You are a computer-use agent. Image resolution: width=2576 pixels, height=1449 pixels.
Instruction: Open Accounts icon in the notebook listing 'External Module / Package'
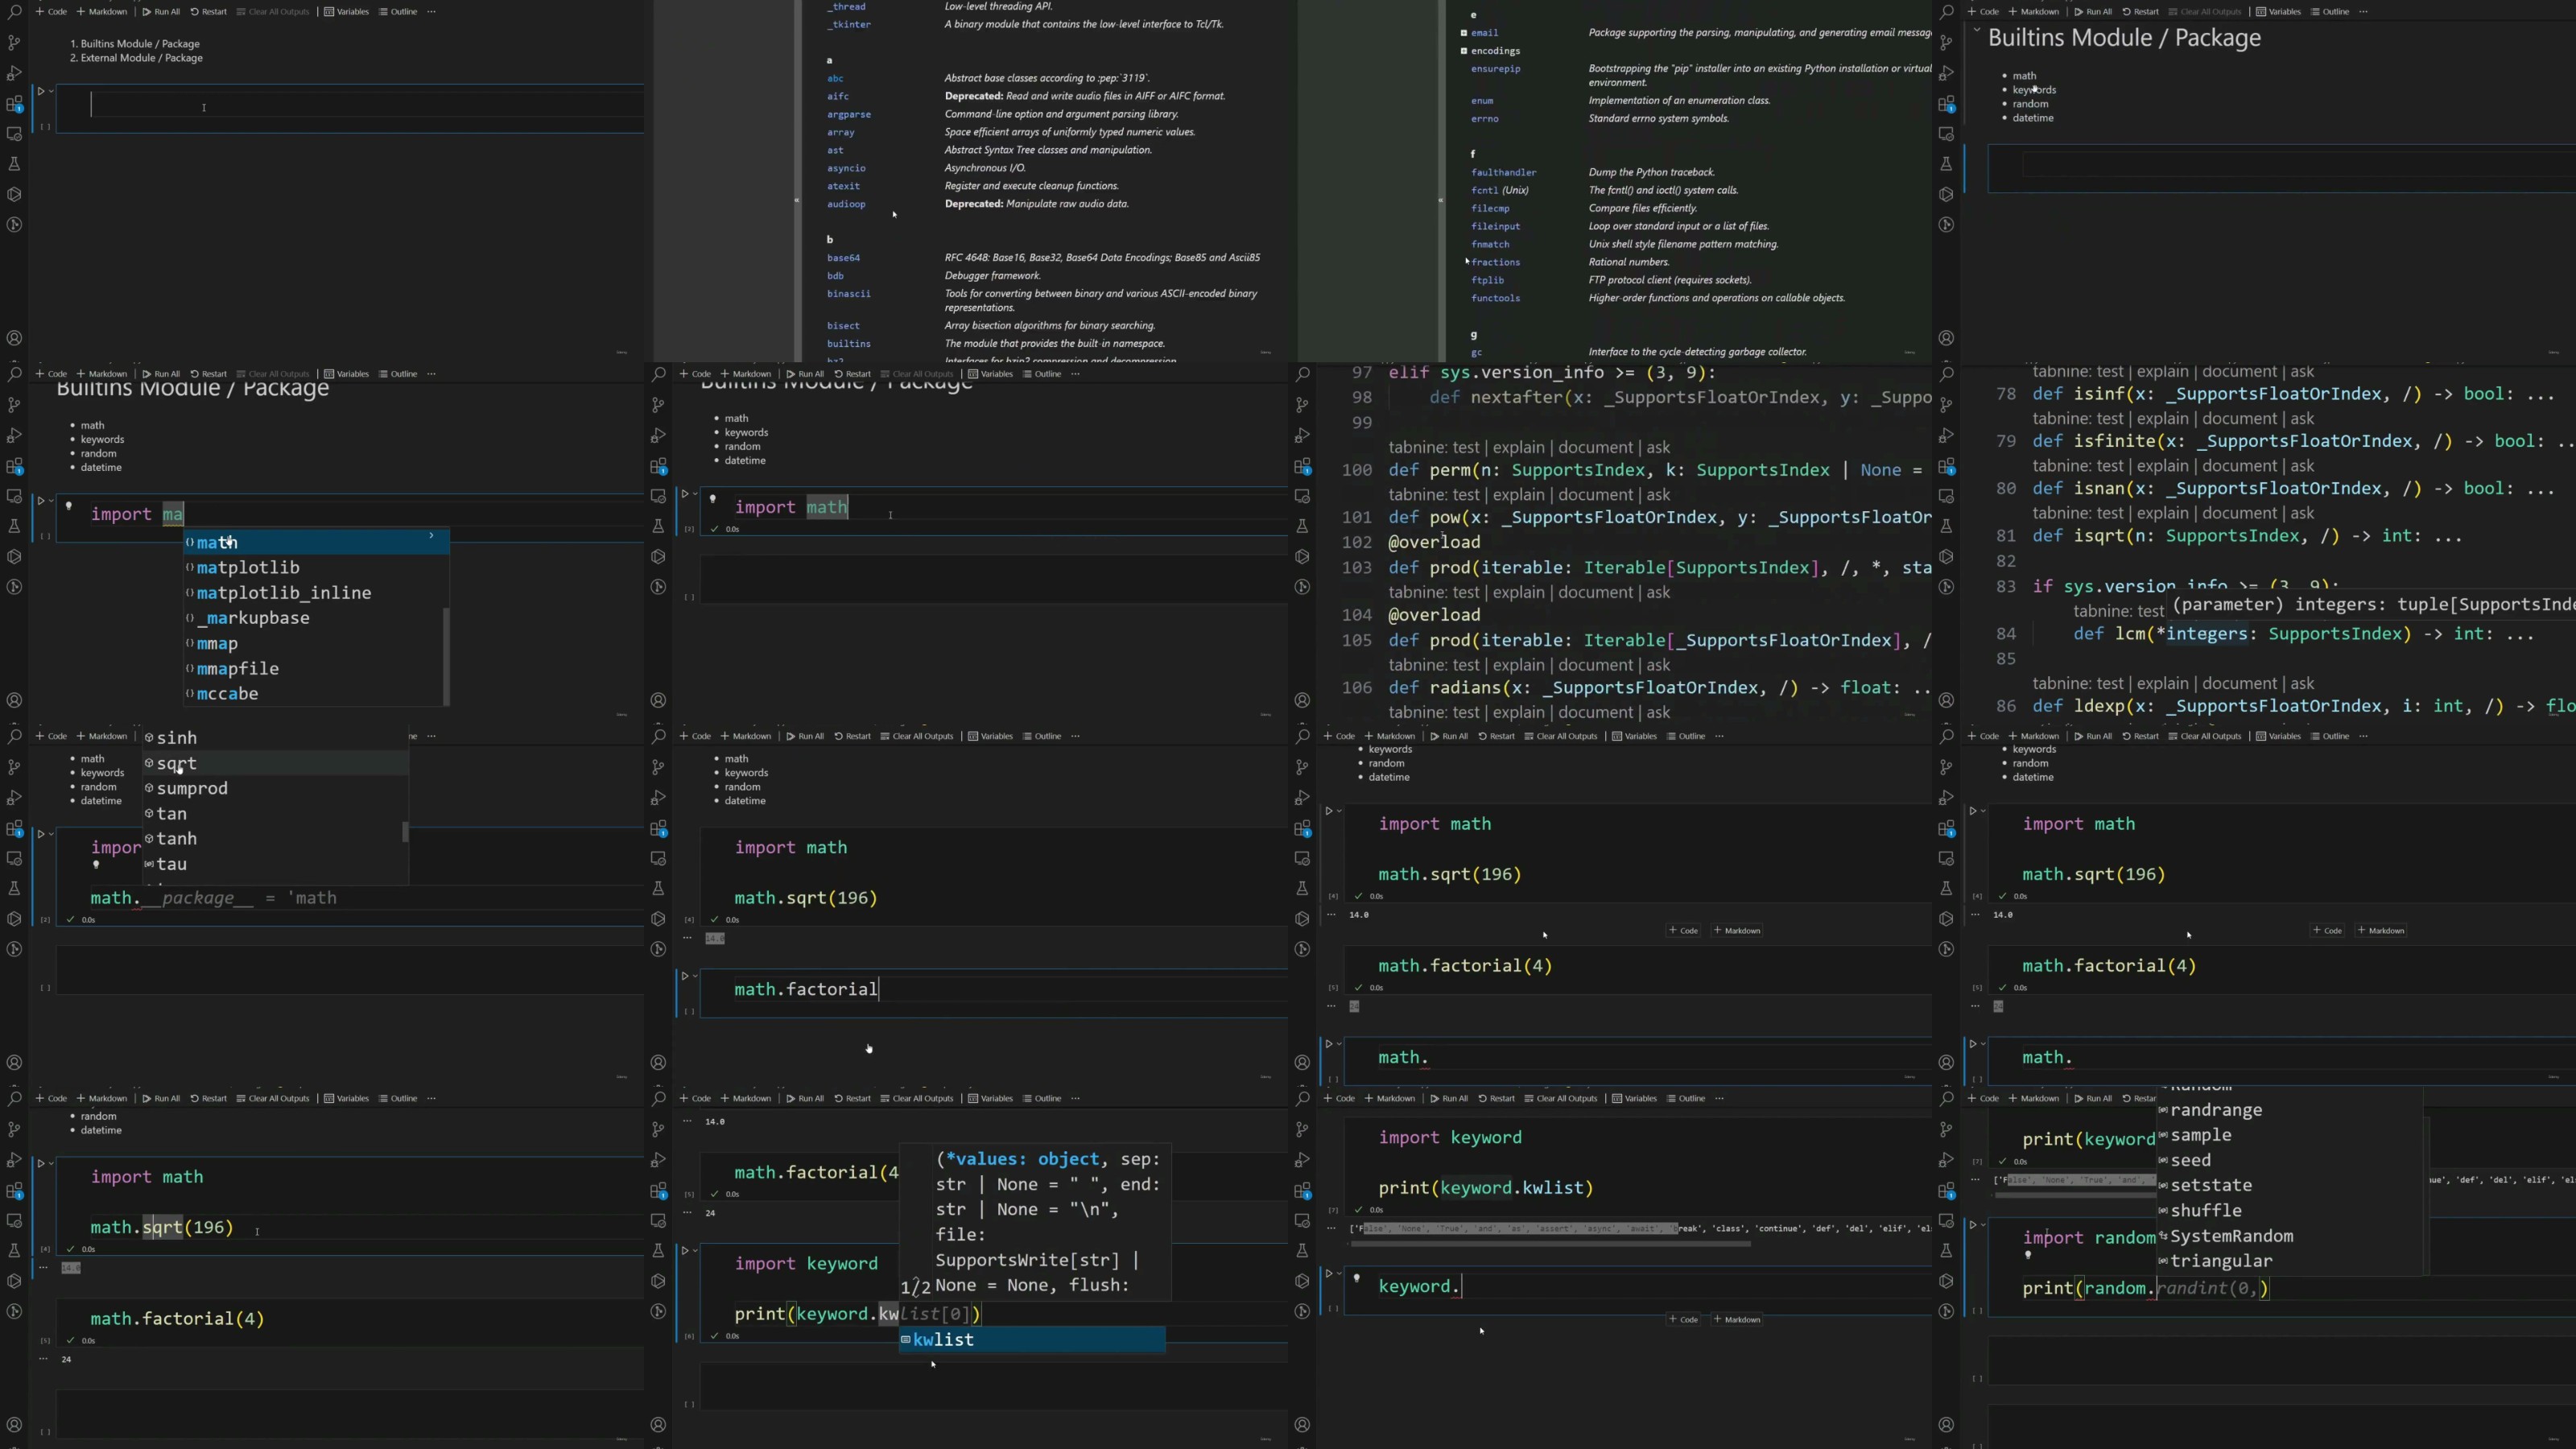(14, 338)
